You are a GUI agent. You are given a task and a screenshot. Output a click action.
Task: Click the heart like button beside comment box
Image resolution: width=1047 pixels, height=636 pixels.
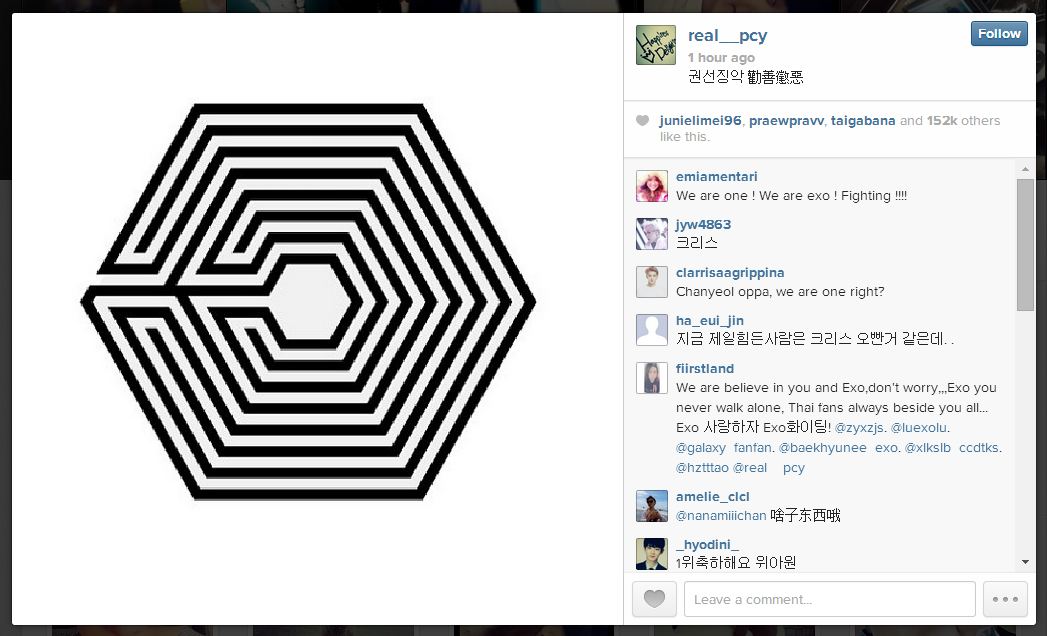tap(654, 599)
